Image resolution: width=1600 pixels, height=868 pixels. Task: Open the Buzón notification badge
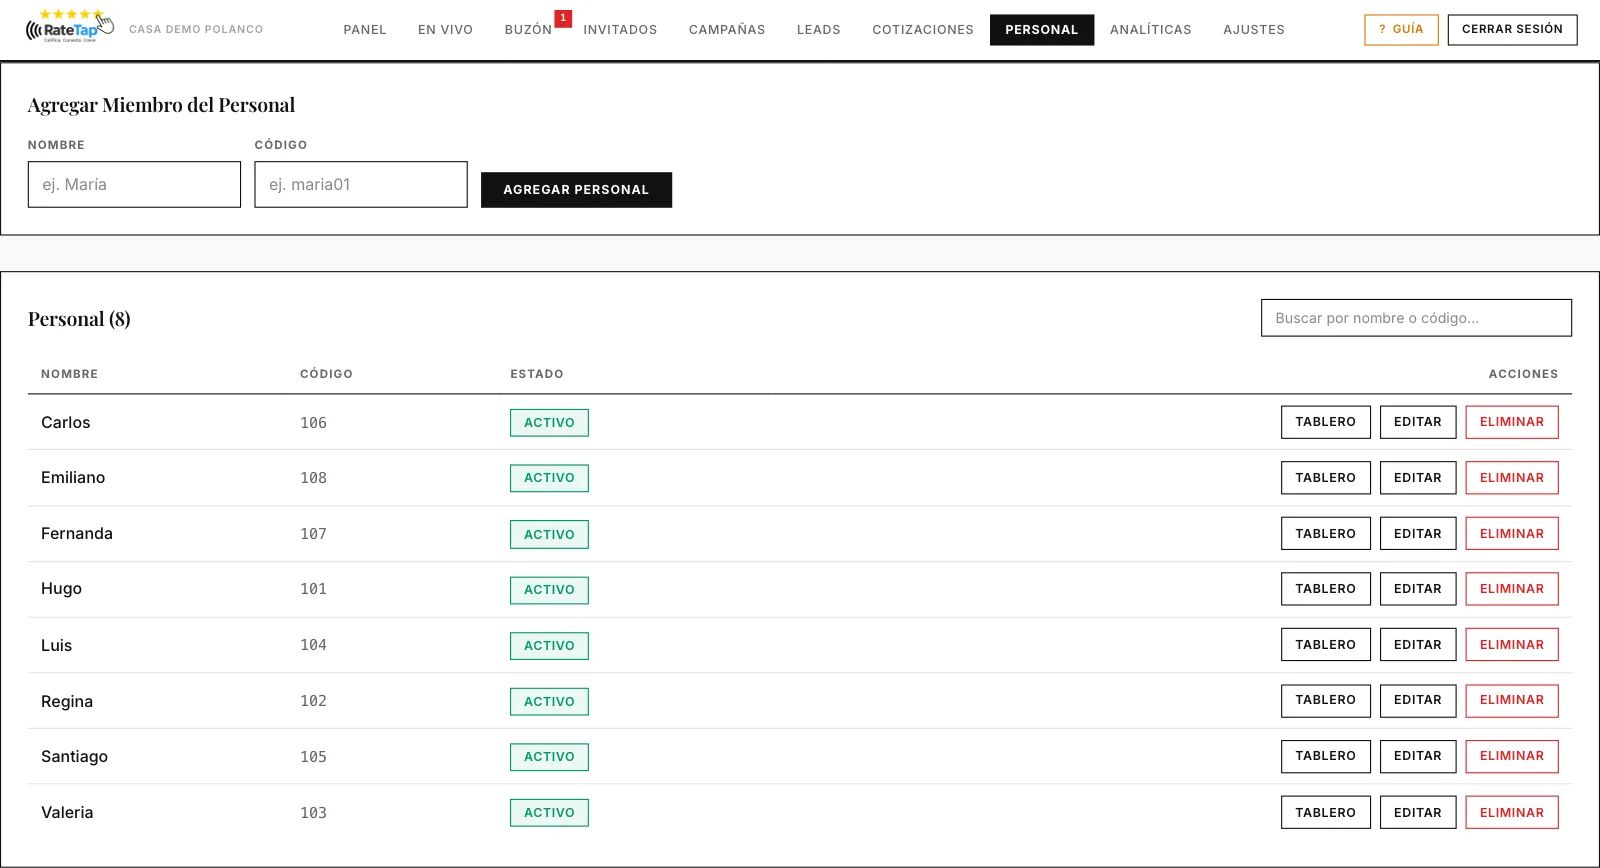(x=563, y=18)
